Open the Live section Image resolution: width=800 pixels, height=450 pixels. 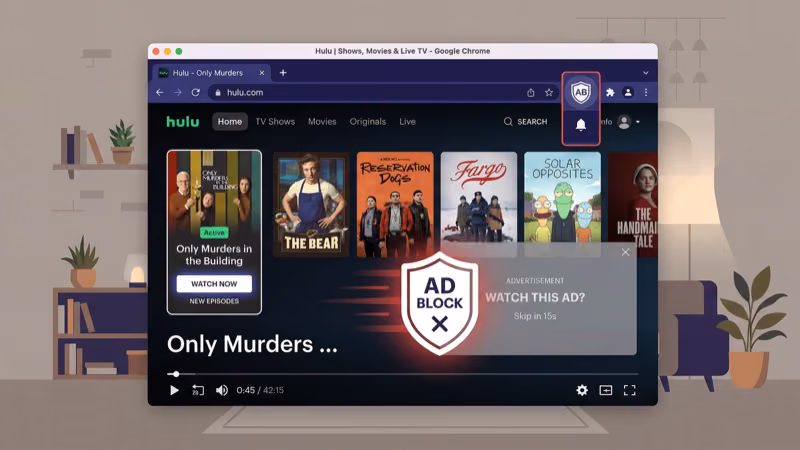click(407, 121)
